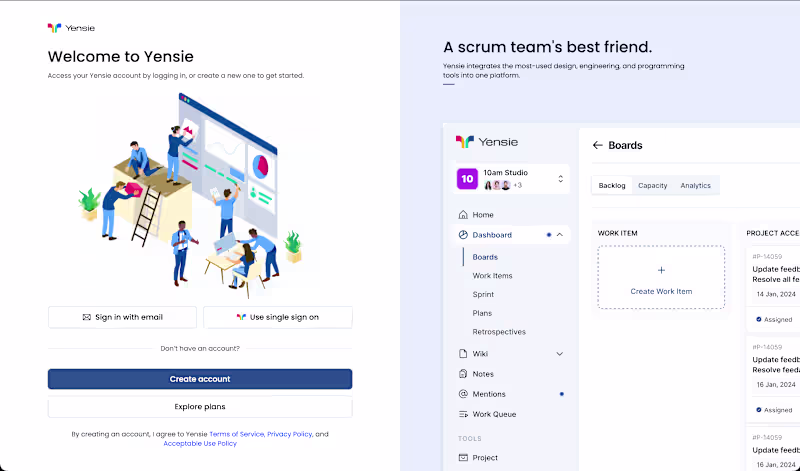Open the 10am Studio workspace switcher arrows
This screenshot has height=471, width=800.
pos(560,179)
